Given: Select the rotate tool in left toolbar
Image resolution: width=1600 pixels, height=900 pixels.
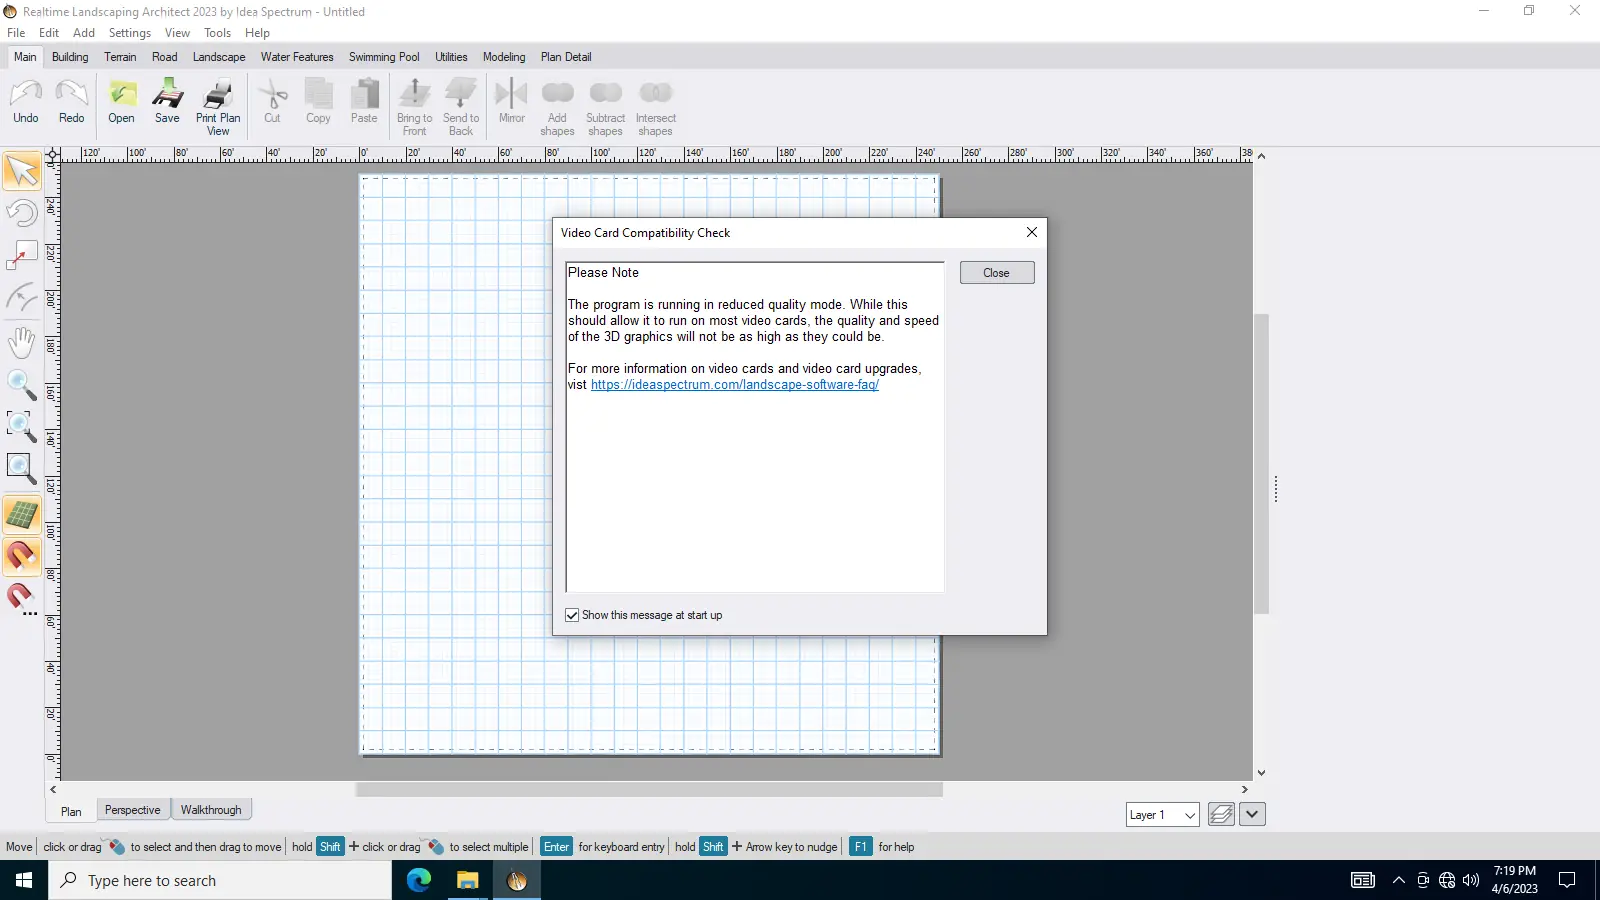Looking at the screenshot, I should (x=22, y=213).
